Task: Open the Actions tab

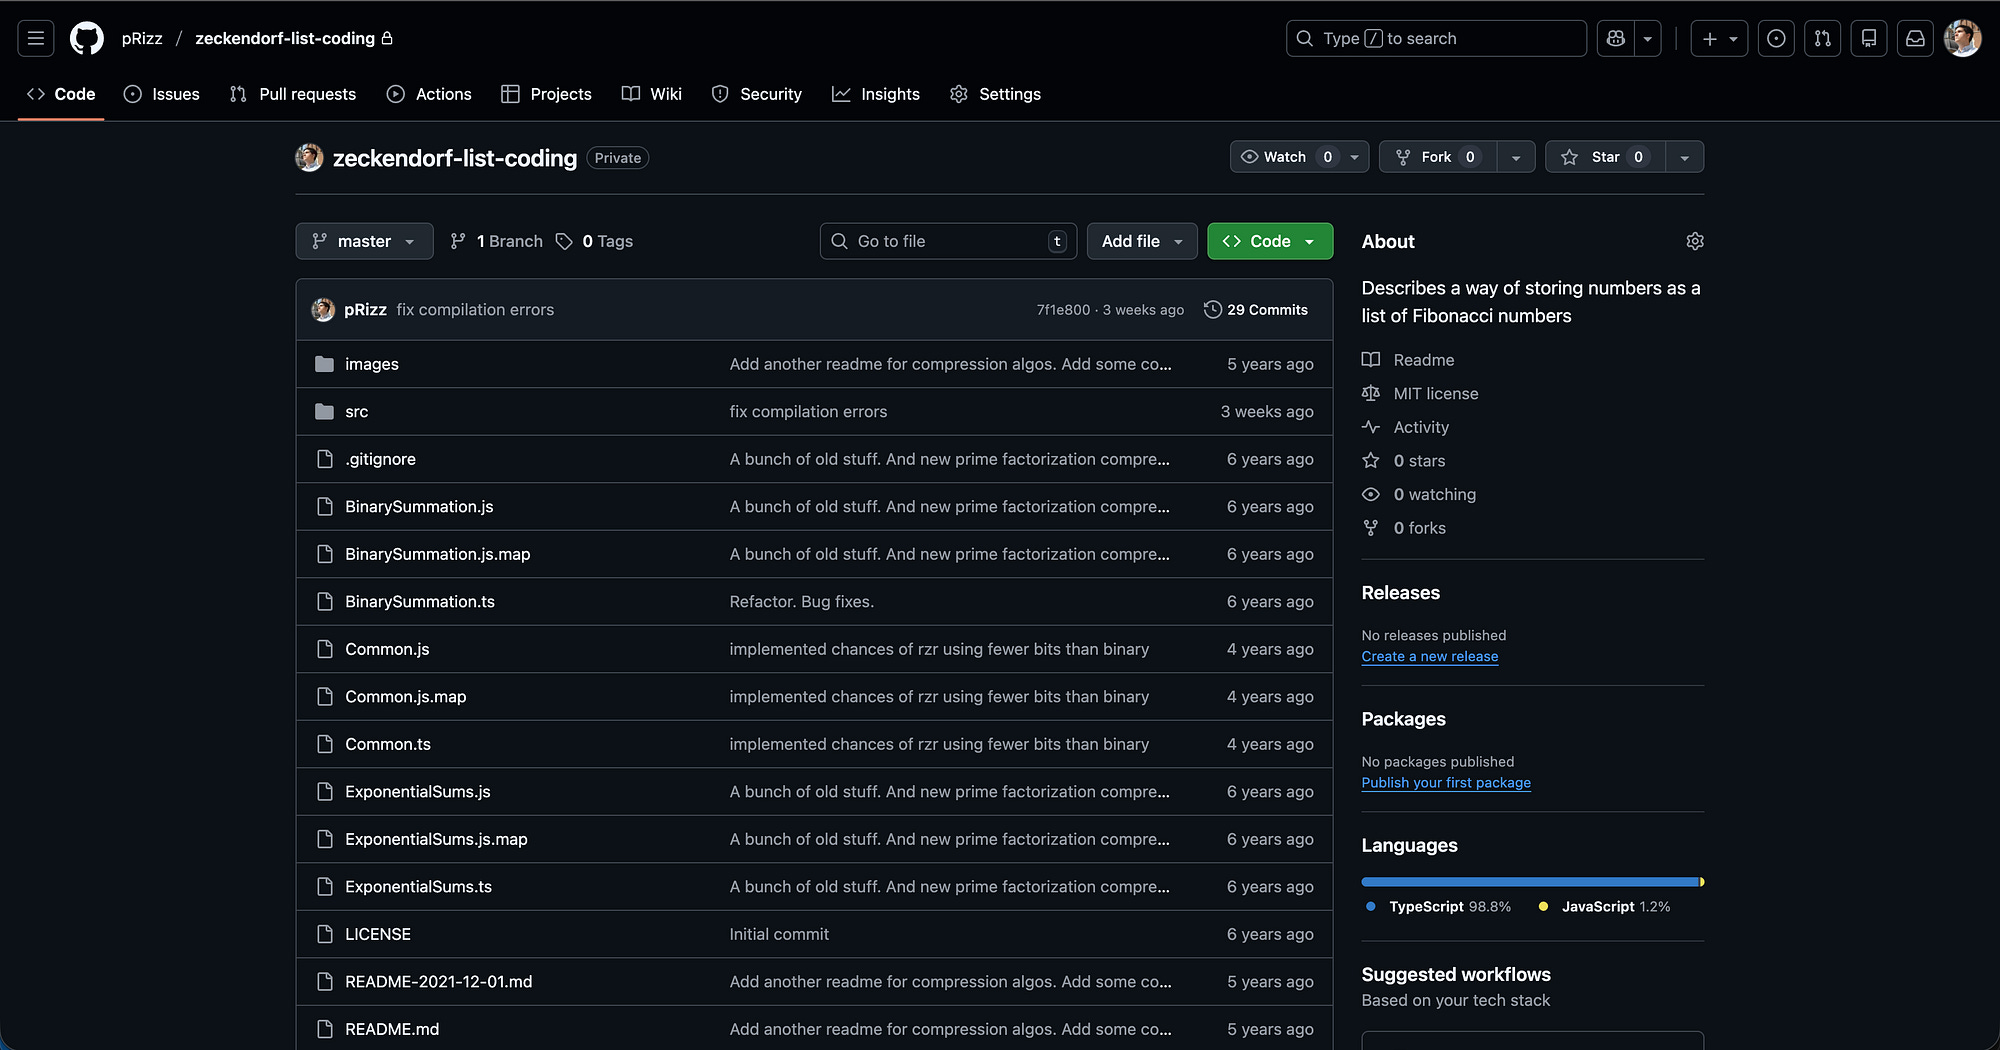Action: tap(429, 94)
